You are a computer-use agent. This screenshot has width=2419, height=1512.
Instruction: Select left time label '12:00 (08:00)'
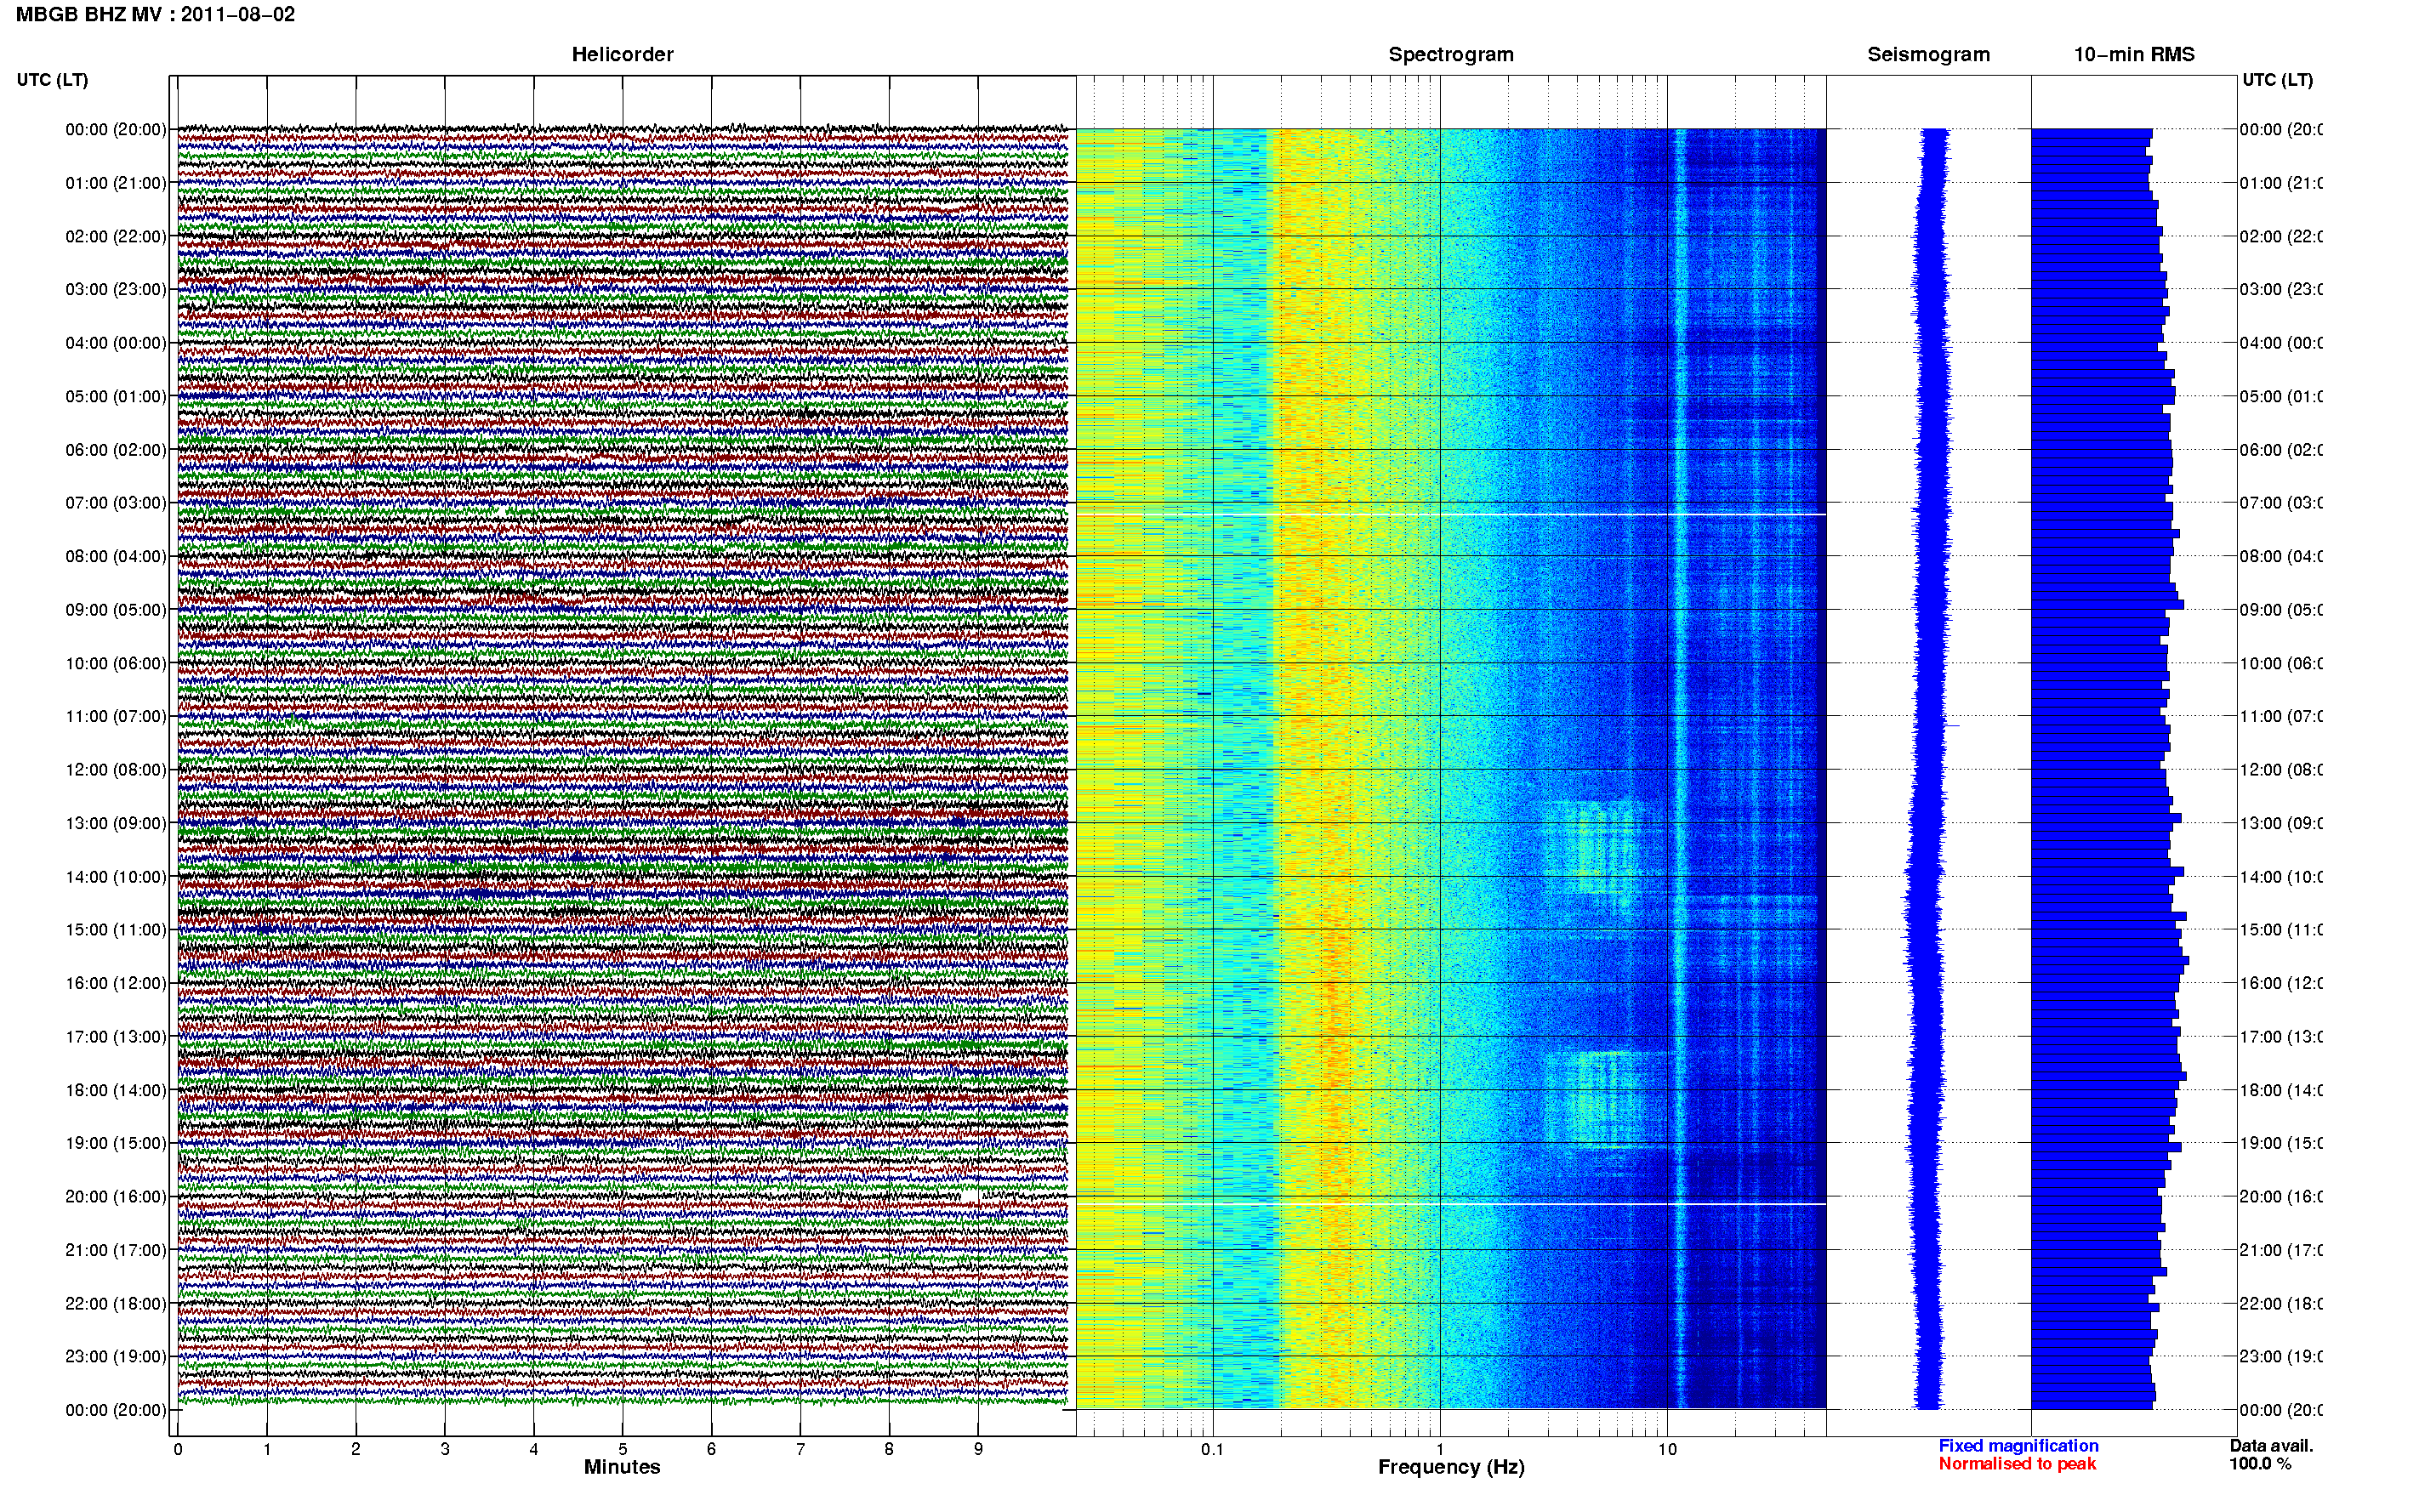(116, 770)
